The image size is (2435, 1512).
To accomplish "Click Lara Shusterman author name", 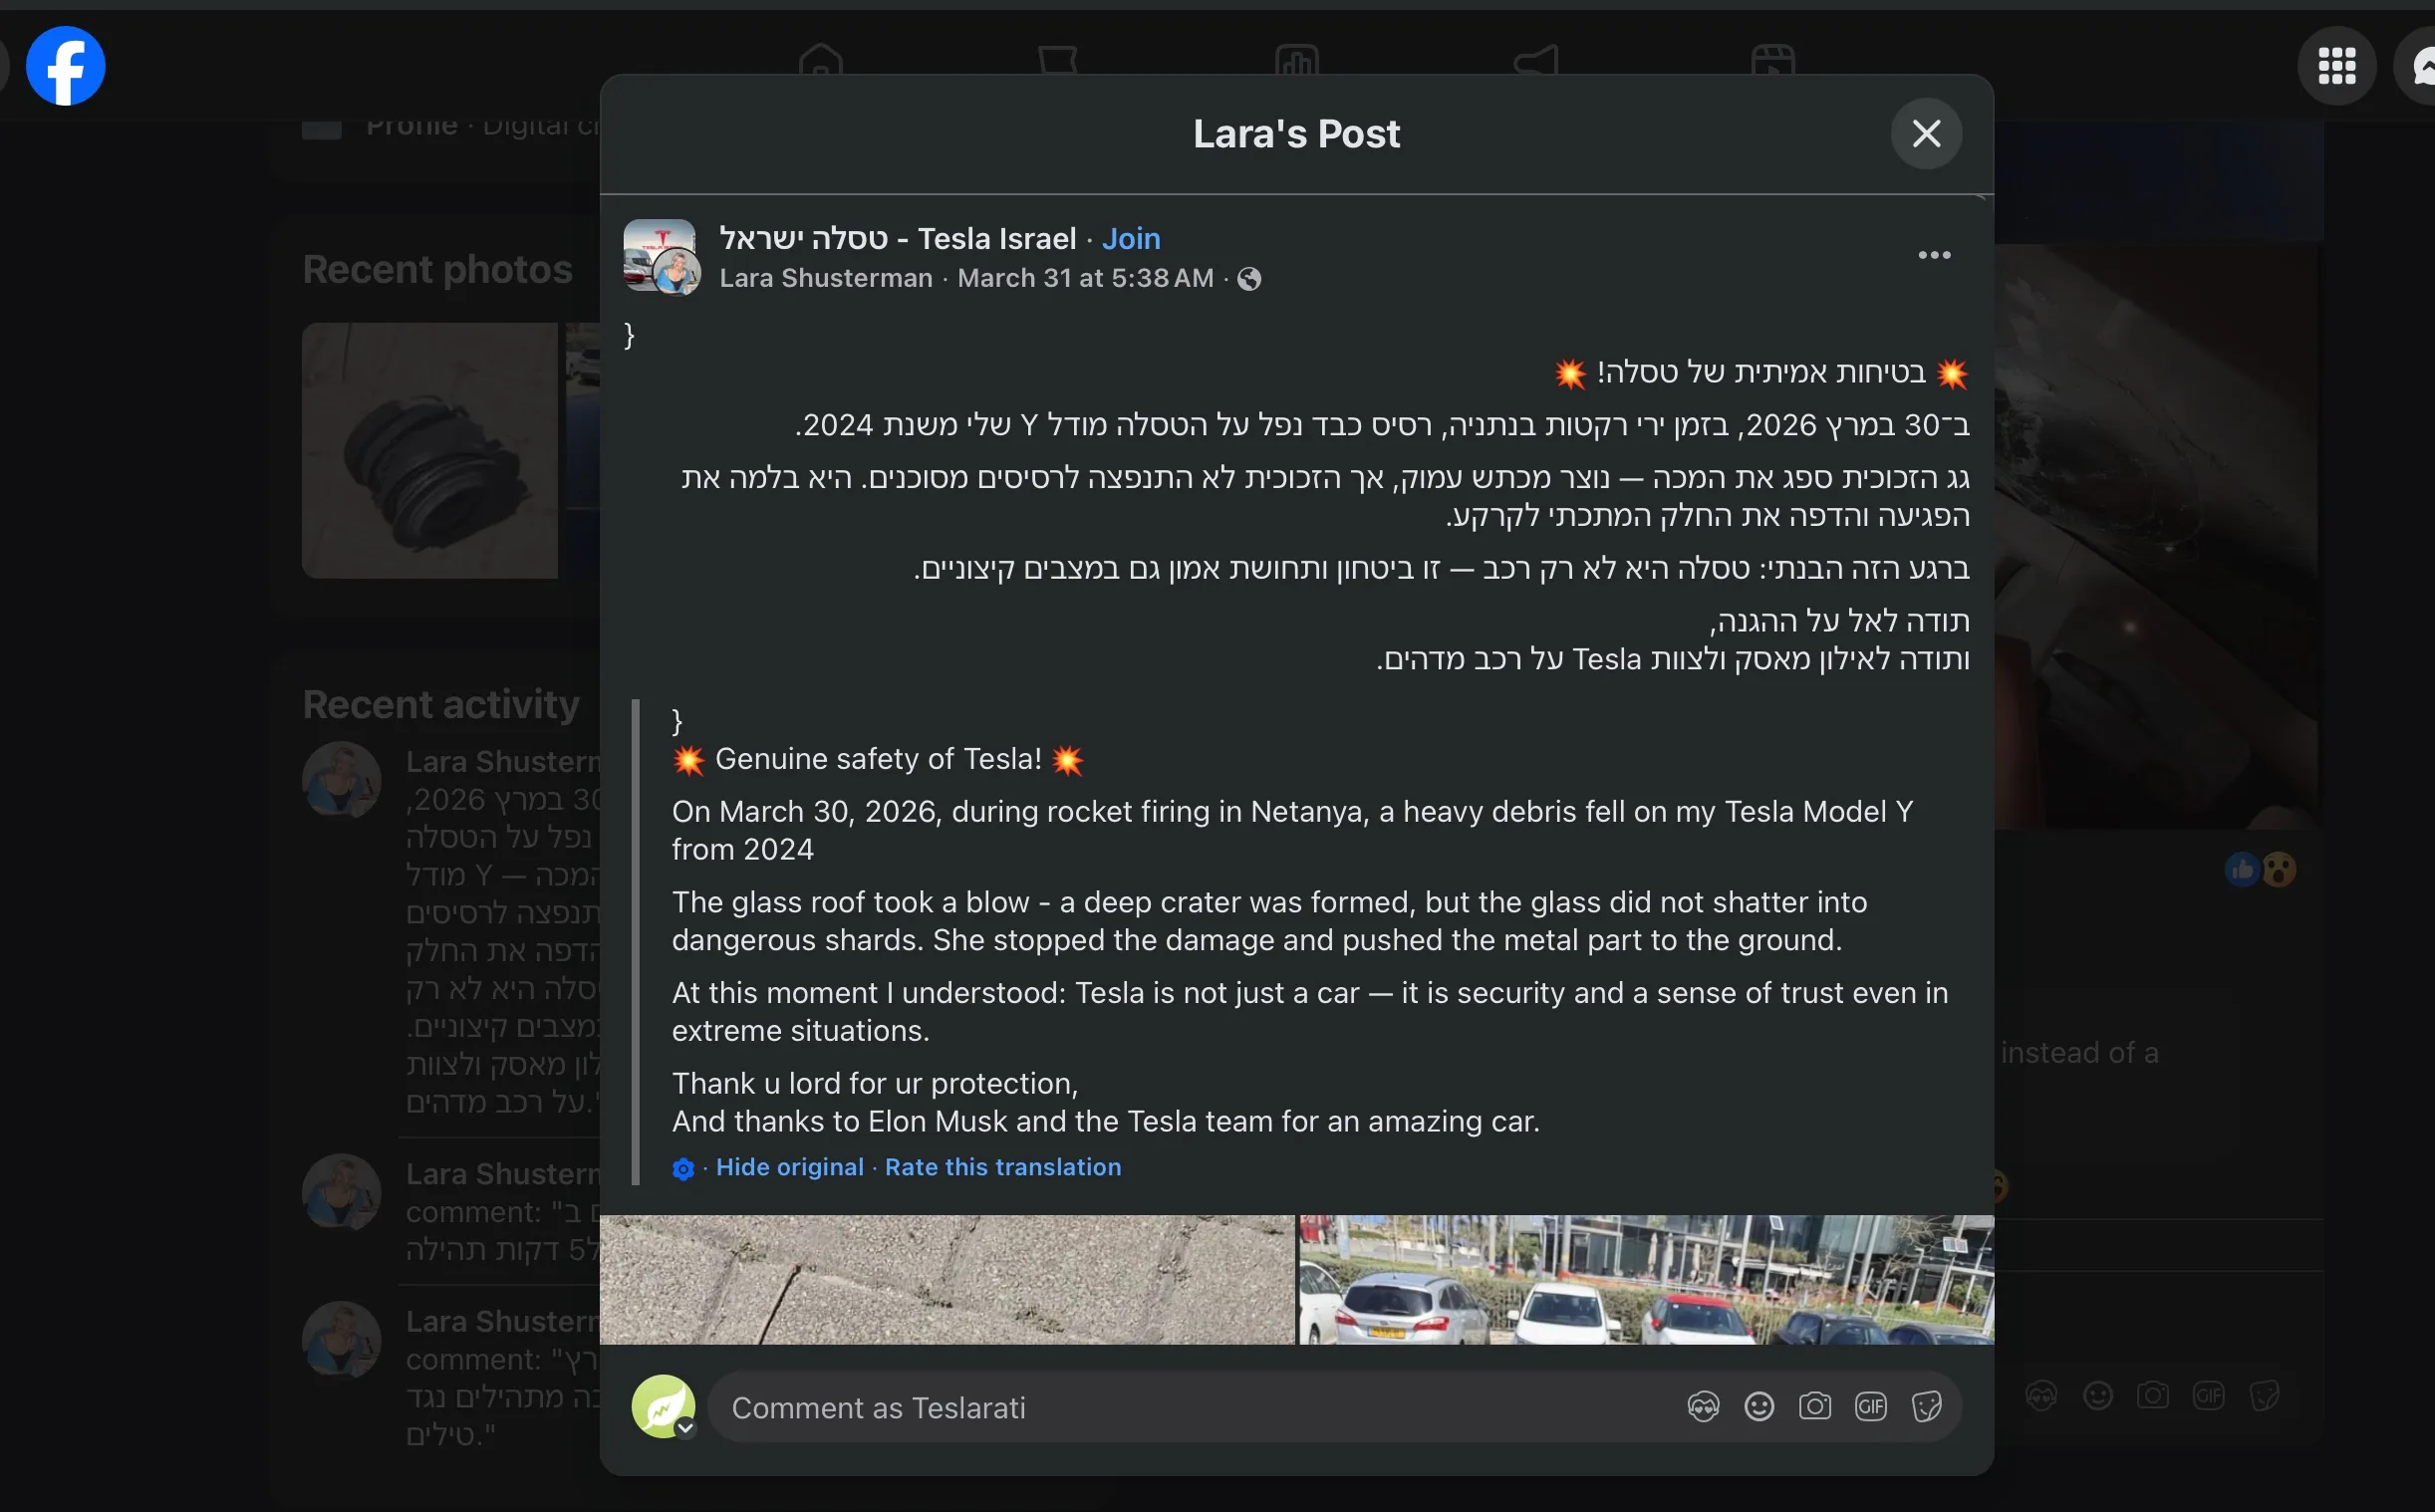I will 825,279.
